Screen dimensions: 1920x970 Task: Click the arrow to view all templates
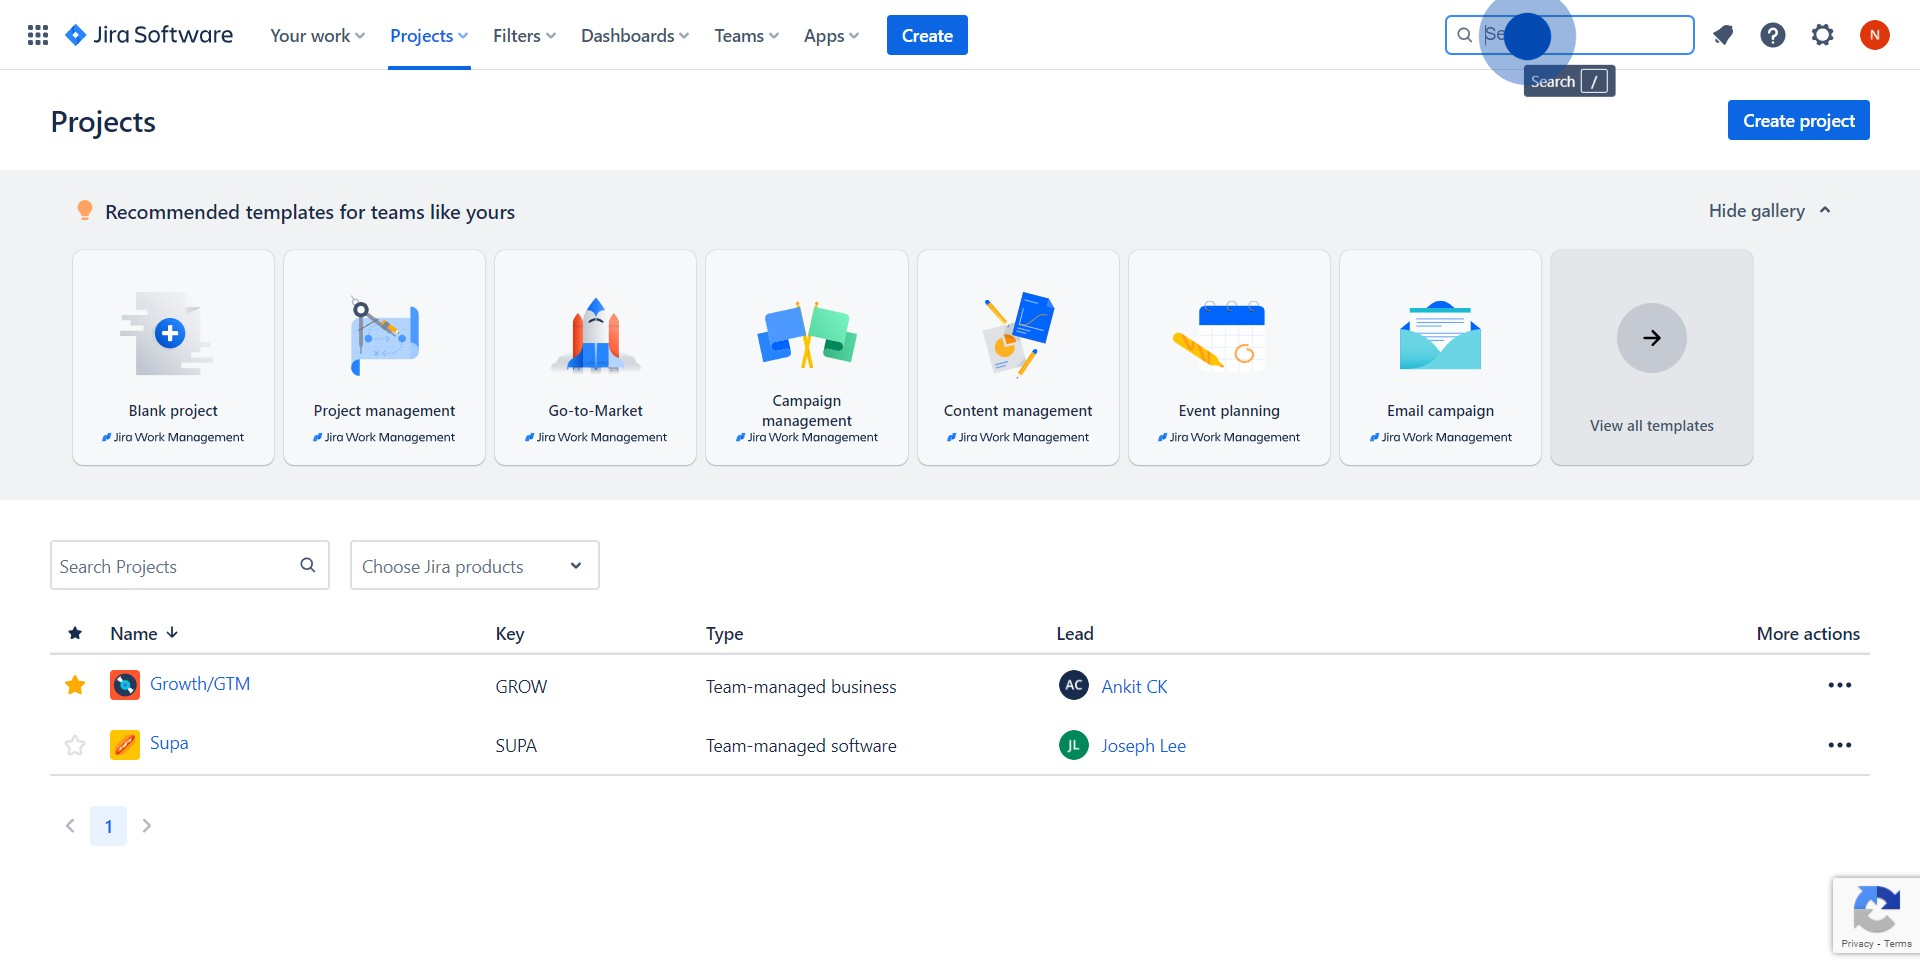[x=1652, y=338]
